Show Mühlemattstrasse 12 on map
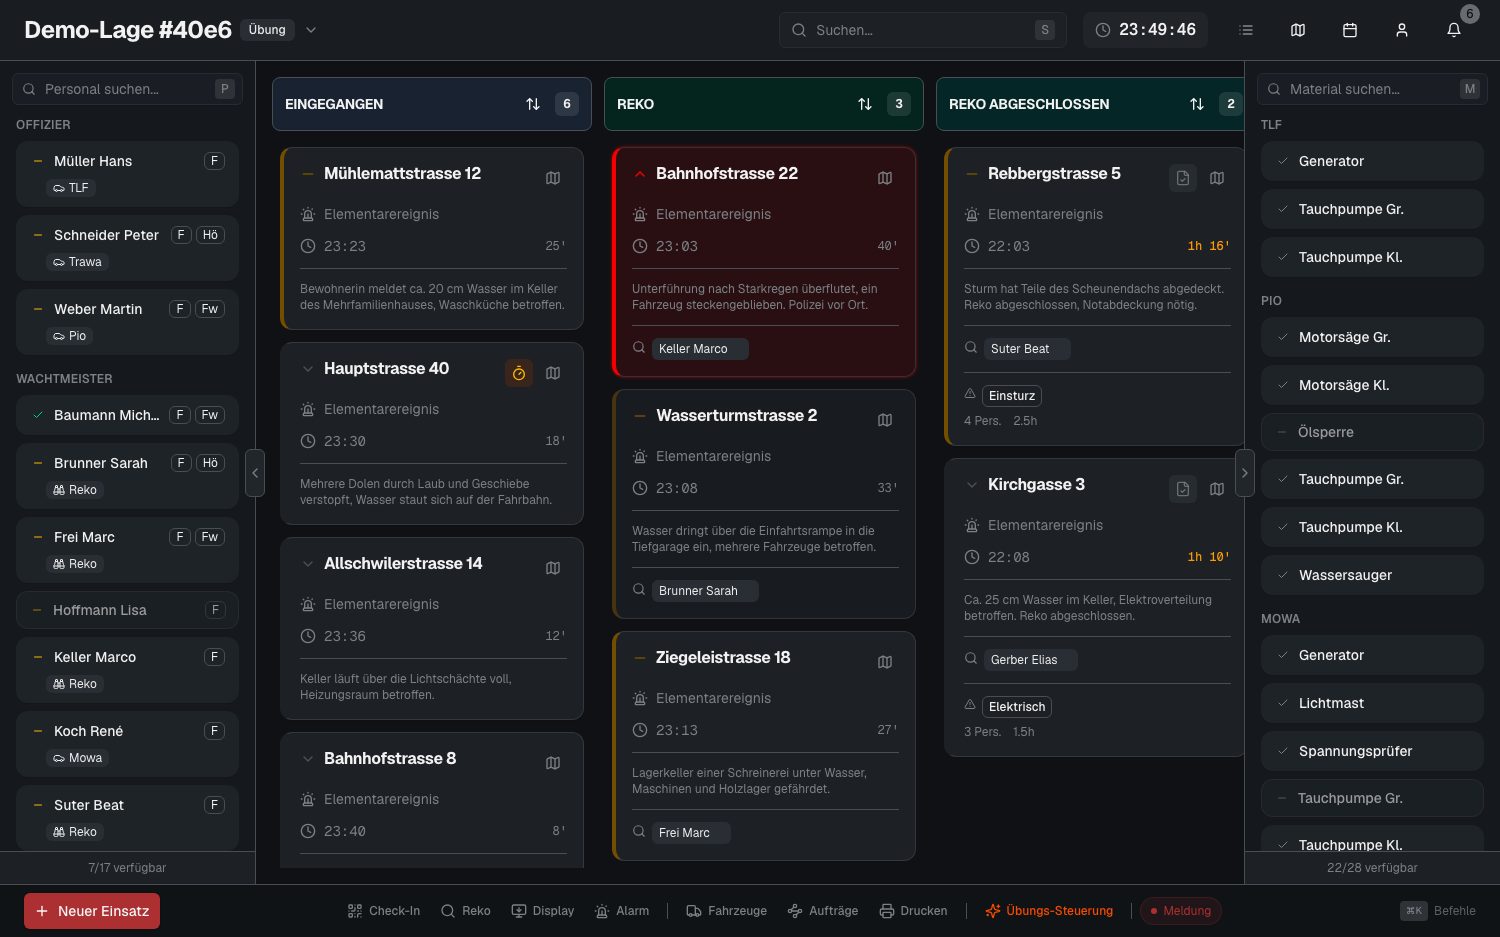1500x937 pixels. pyautogui.click(x=553, y=178)
